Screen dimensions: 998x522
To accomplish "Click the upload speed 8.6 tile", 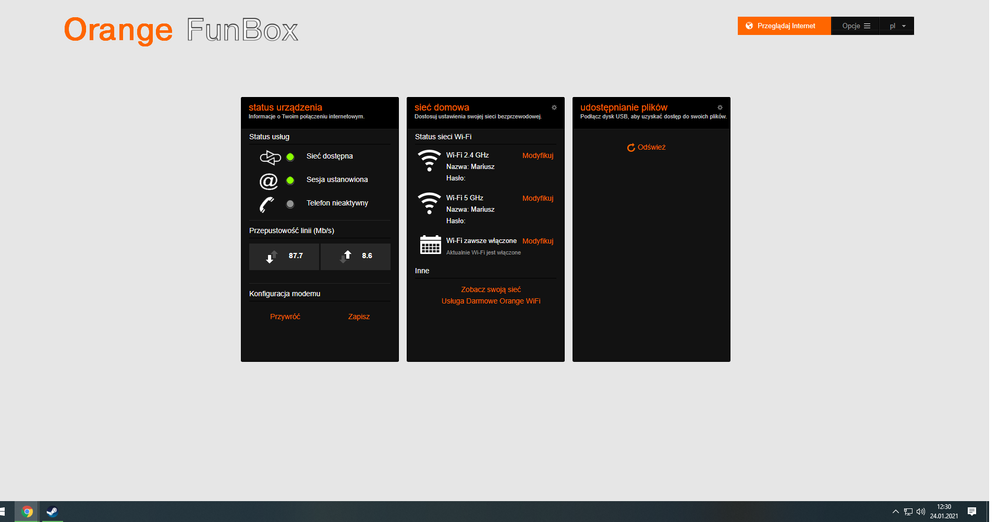I will pos(356,256).
